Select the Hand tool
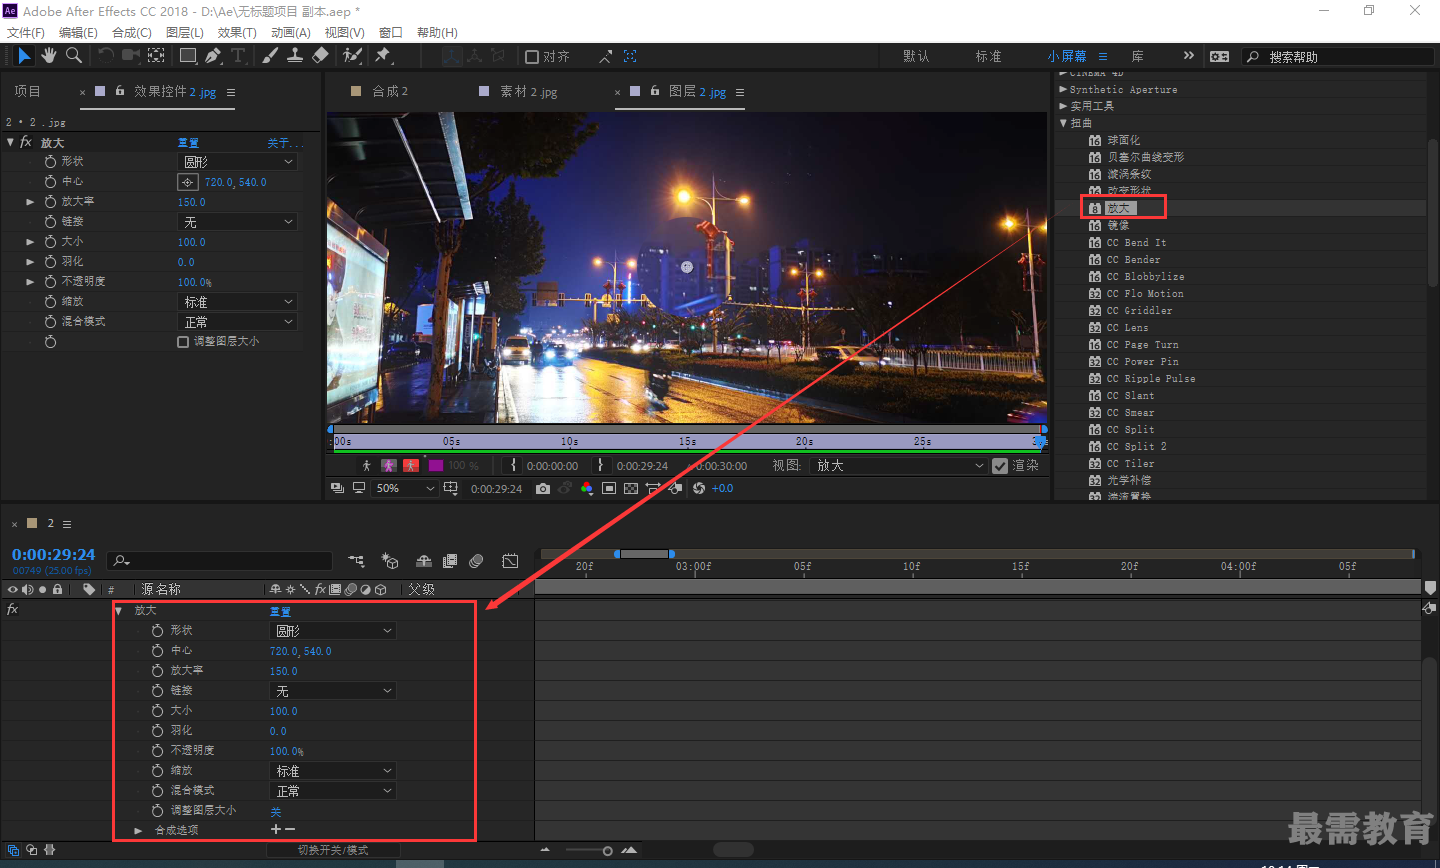Viewport: 1440px width, 868px height. point(49,56)
